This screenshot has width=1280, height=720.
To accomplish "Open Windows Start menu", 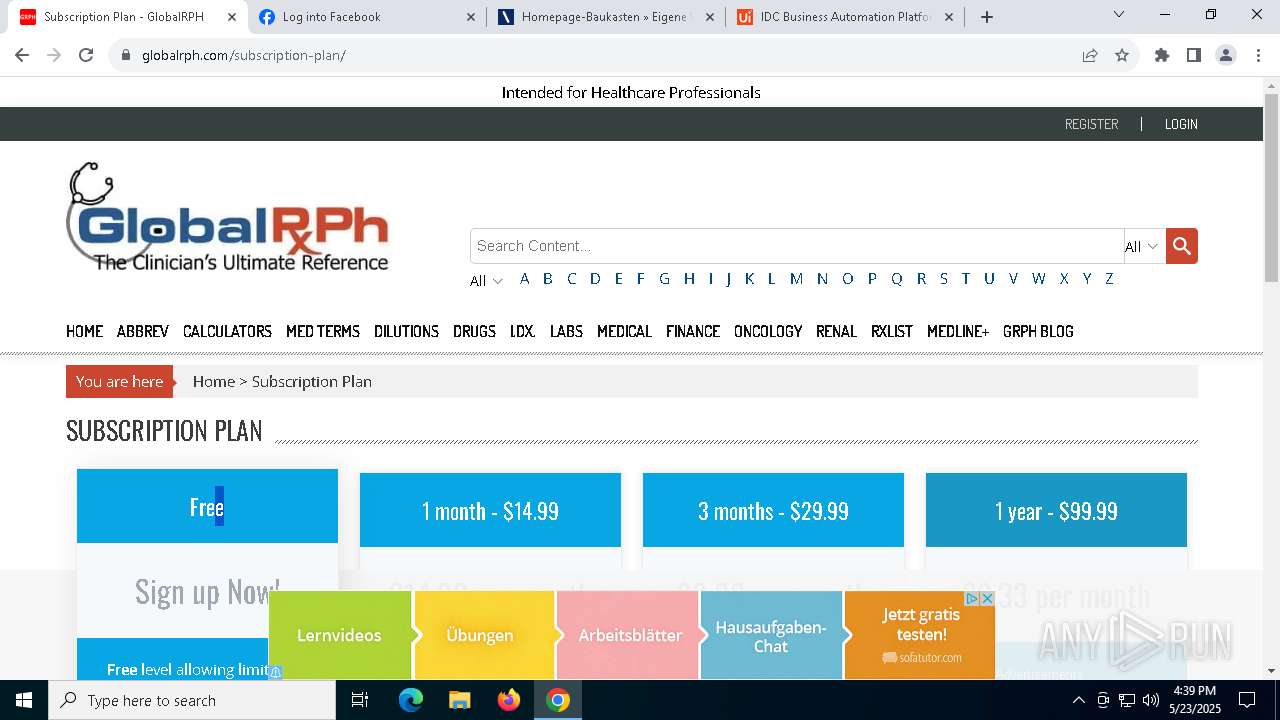I will 24,700.
